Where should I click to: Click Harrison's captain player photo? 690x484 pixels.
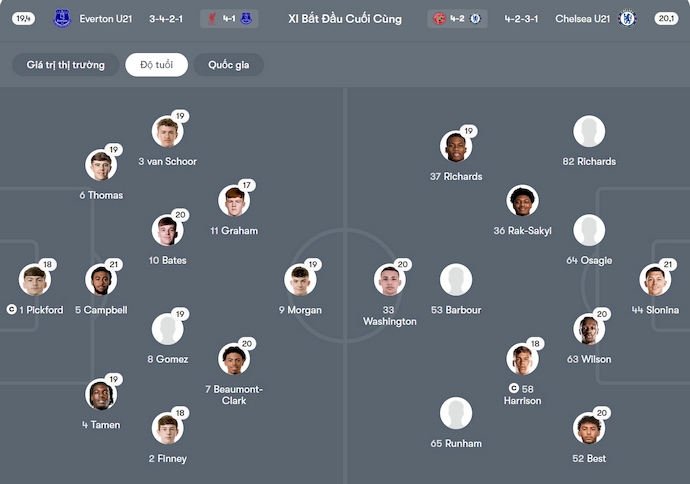pos(522,359)
